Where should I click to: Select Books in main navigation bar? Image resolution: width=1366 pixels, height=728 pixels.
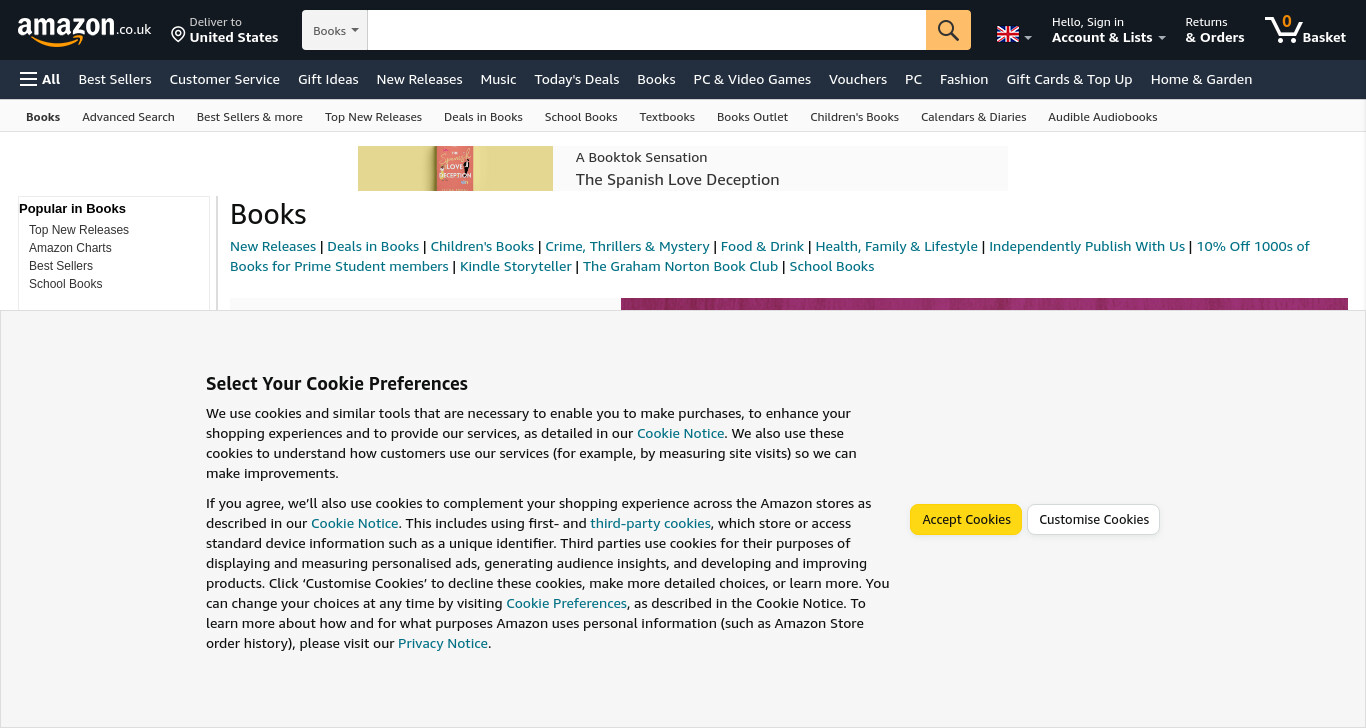[x=656, y=79]
